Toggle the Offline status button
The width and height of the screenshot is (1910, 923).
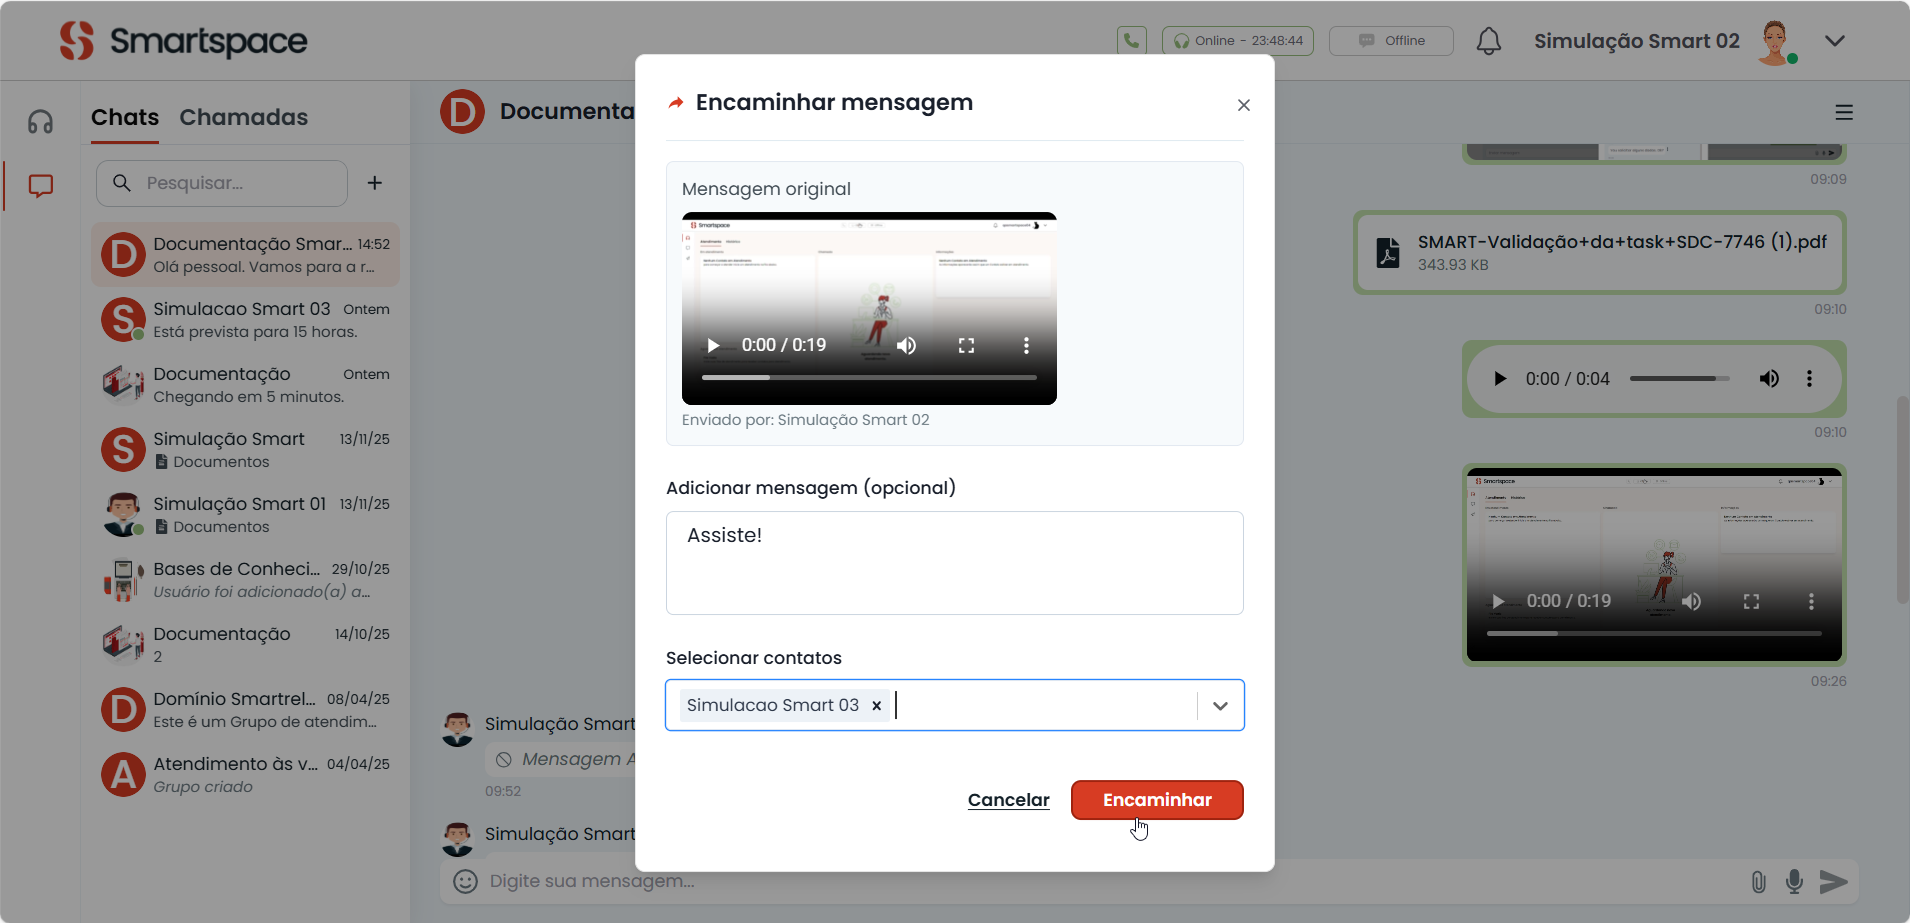pyautogui.click(x=1390, y=41)
